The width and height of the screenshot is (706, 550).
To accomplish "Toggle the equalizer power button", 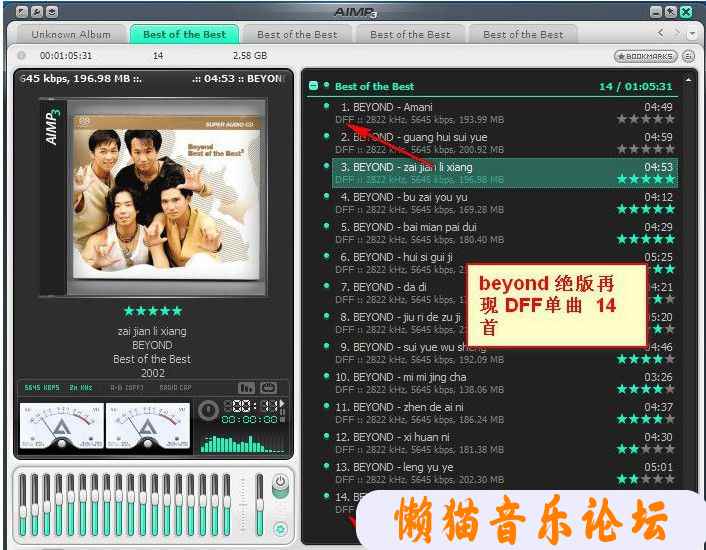I will click(x=280, y=483).
